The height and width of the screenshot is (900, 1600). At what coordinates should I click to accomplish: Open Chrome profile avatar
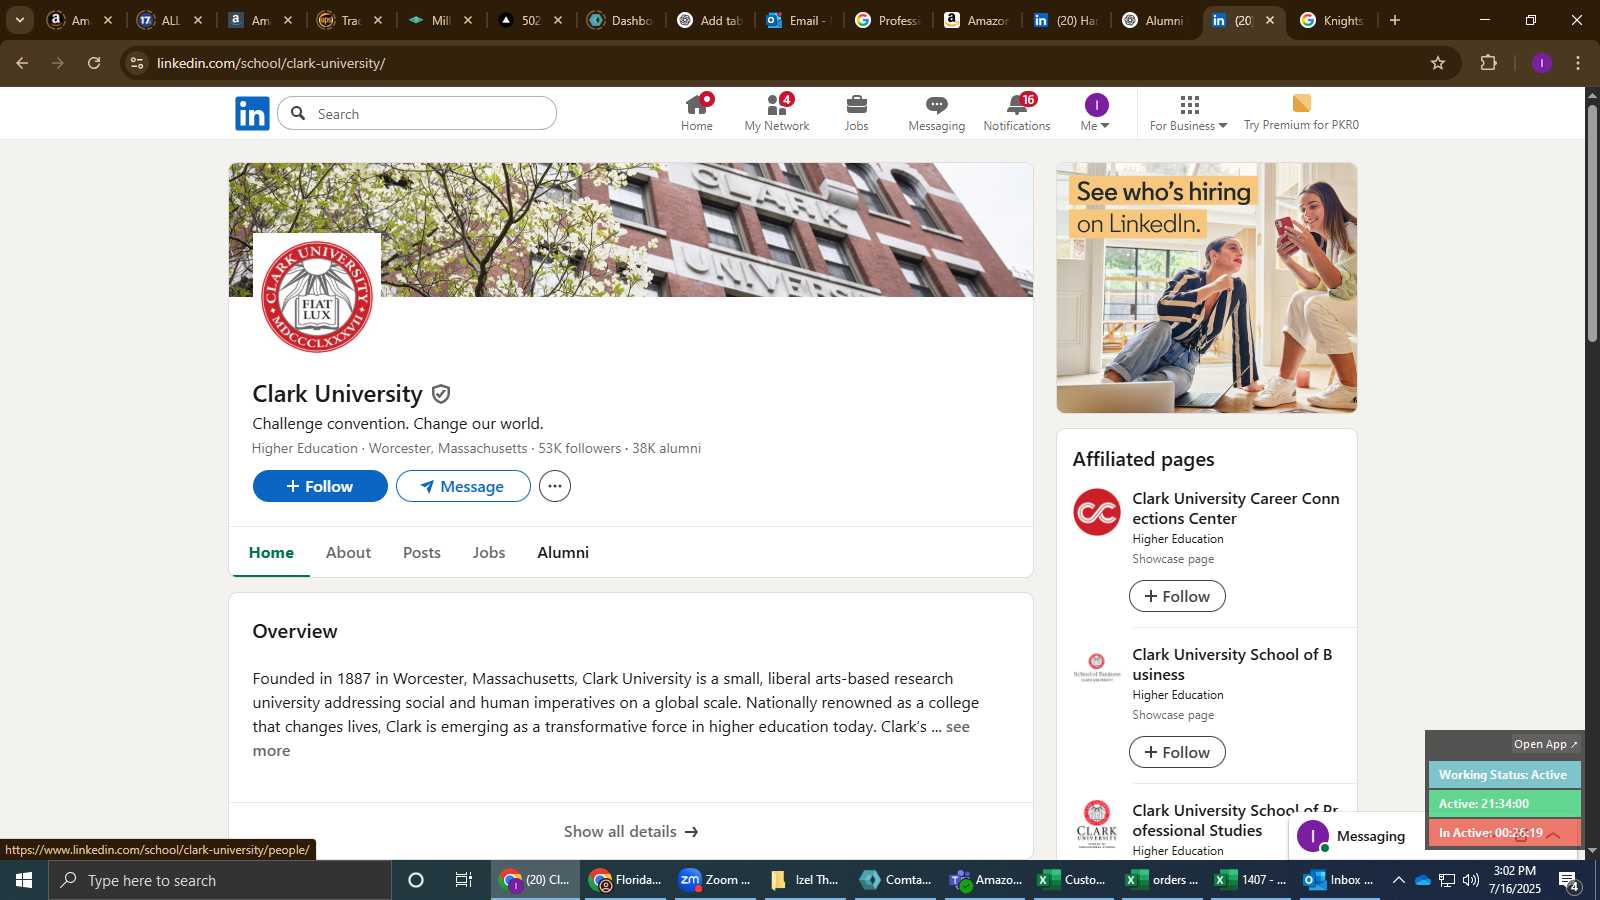(x=1542, y=63)
